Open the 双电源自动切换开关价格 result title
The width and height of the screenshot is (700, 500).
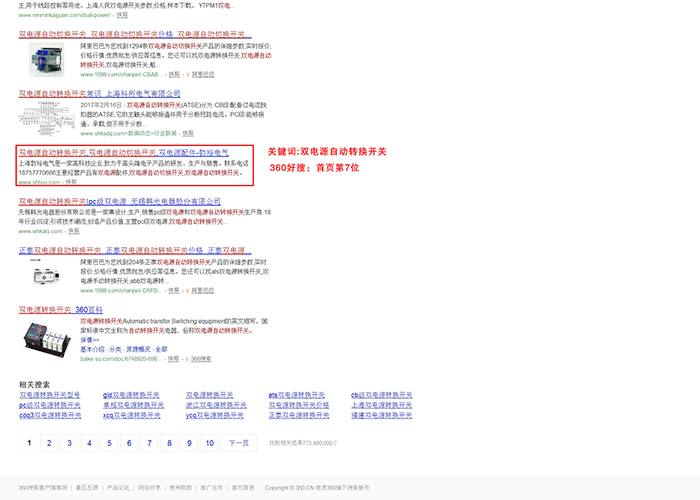pyautogui.click(x=135, y=34)
